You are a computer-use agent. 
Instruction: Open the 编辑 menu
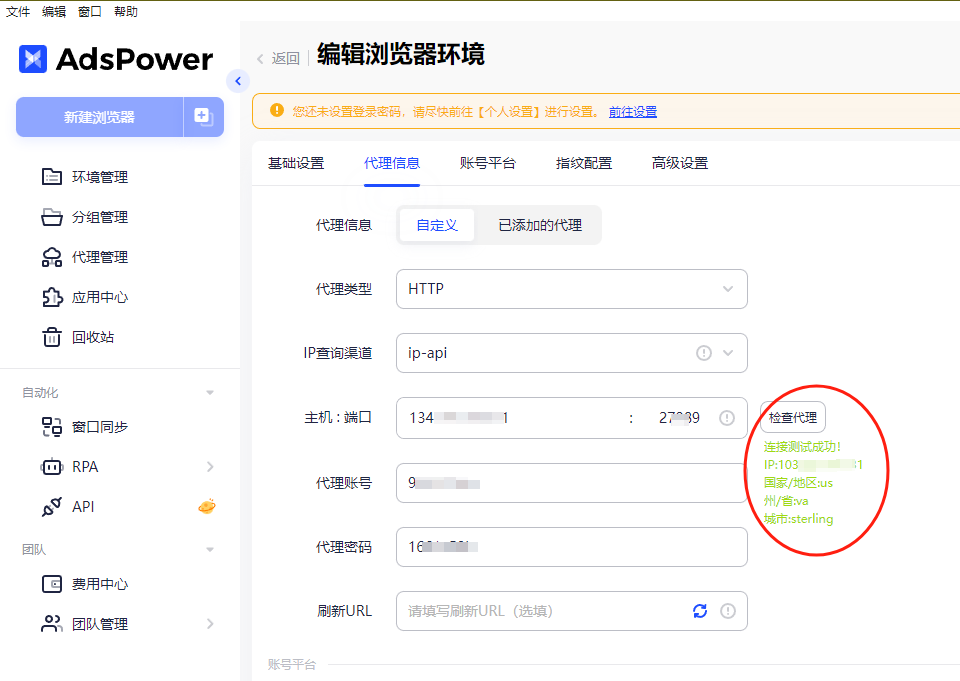(x=54, y=11)
